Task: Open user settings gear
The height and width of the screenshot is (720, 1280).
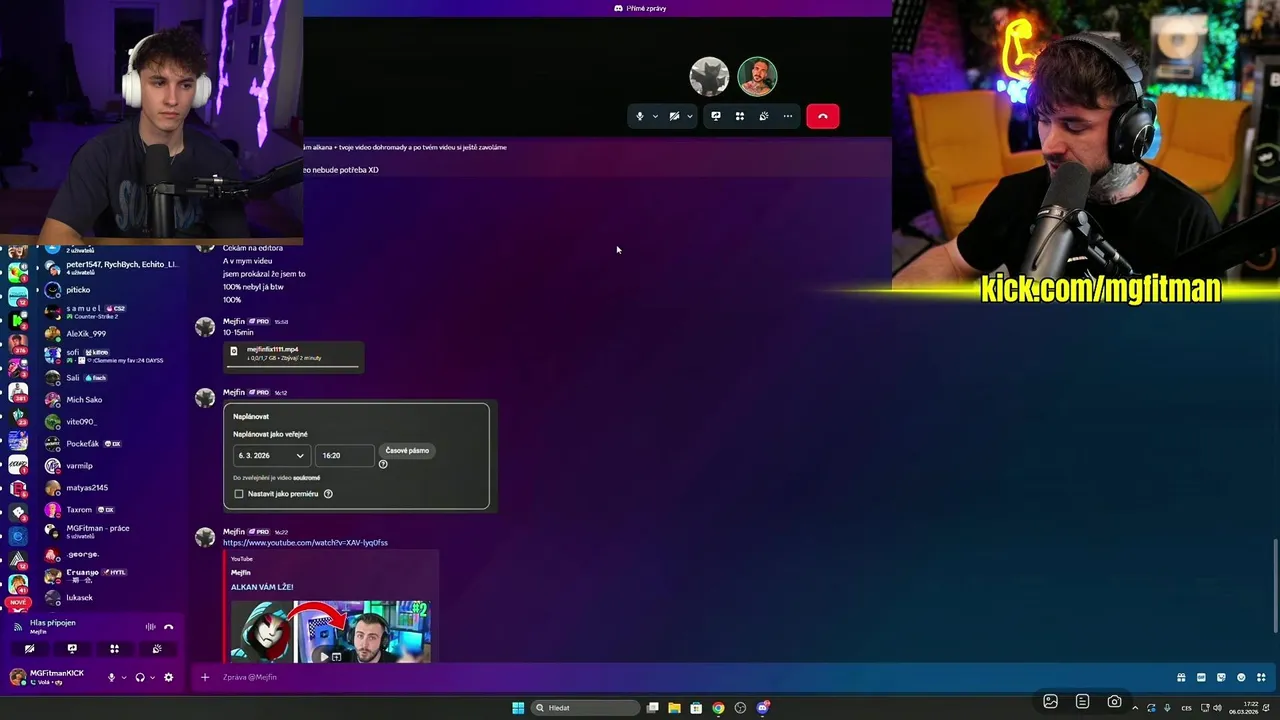Action: (x=168, y=677)
